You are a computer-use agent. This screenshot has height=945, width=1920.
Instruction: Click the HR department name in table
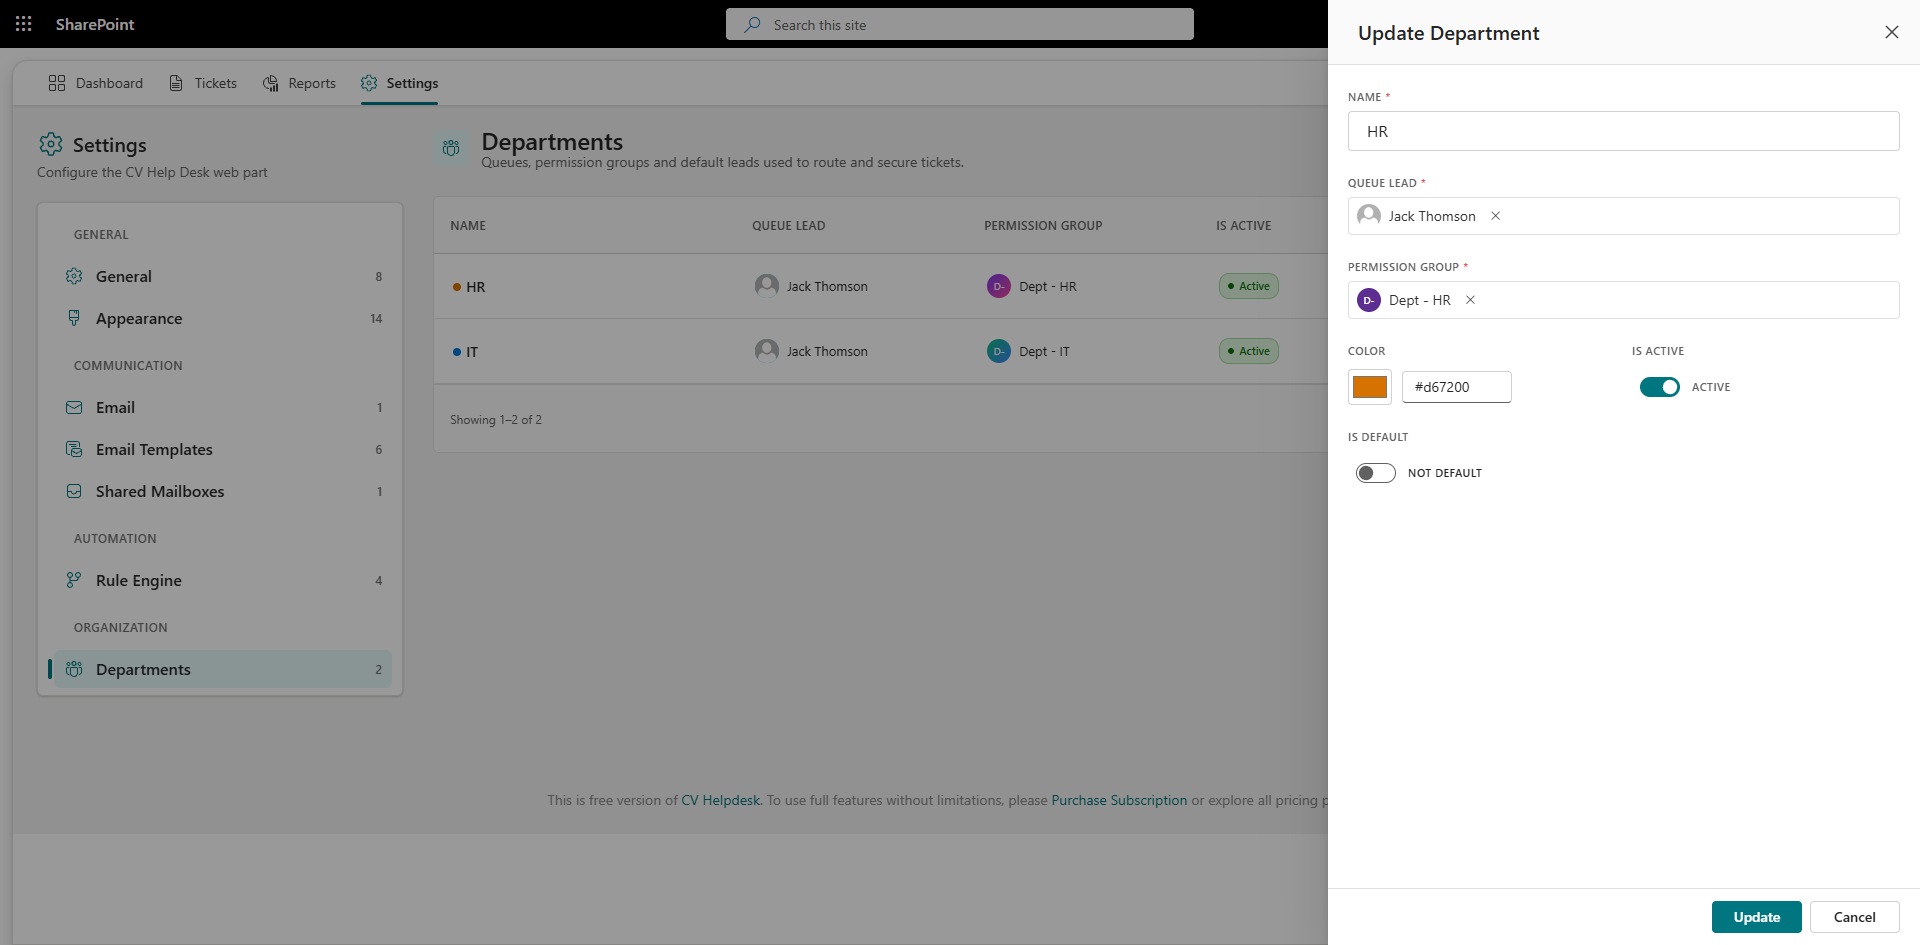(x=476, y=287)
